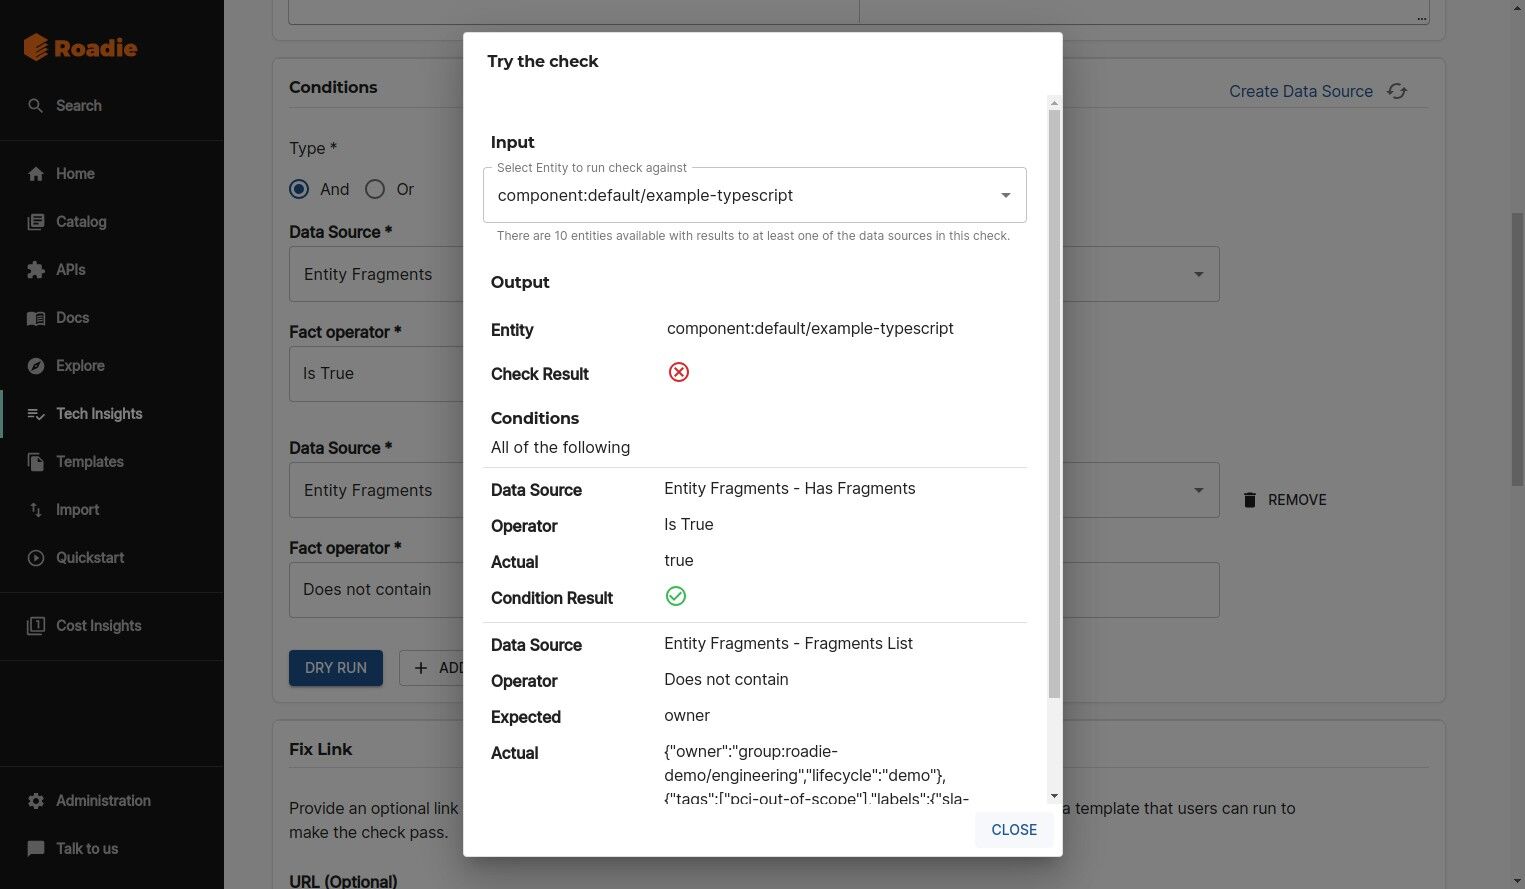The image size is (1525, 889).
Task: Go to Catalog in the sidebar
Action: tap(81, 222)
